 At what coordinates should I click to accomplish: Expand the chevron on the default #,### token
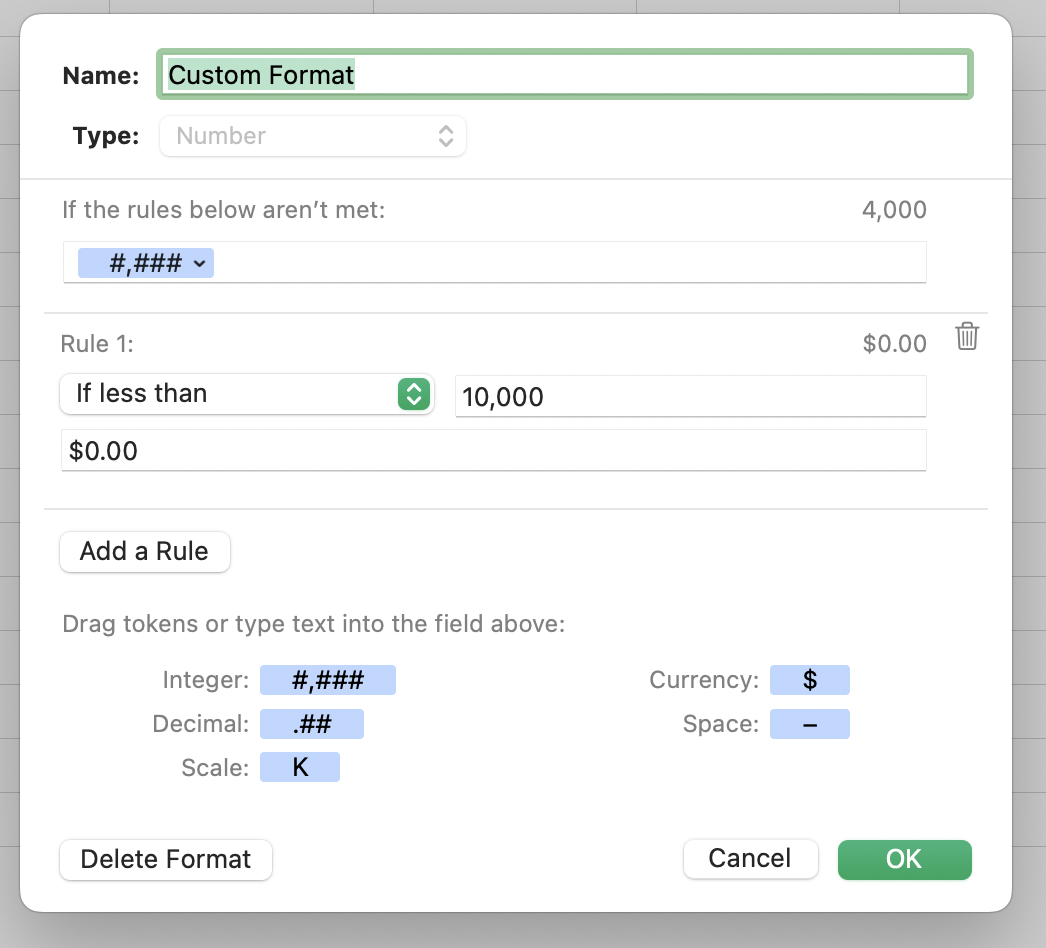(x=200, y=264)
